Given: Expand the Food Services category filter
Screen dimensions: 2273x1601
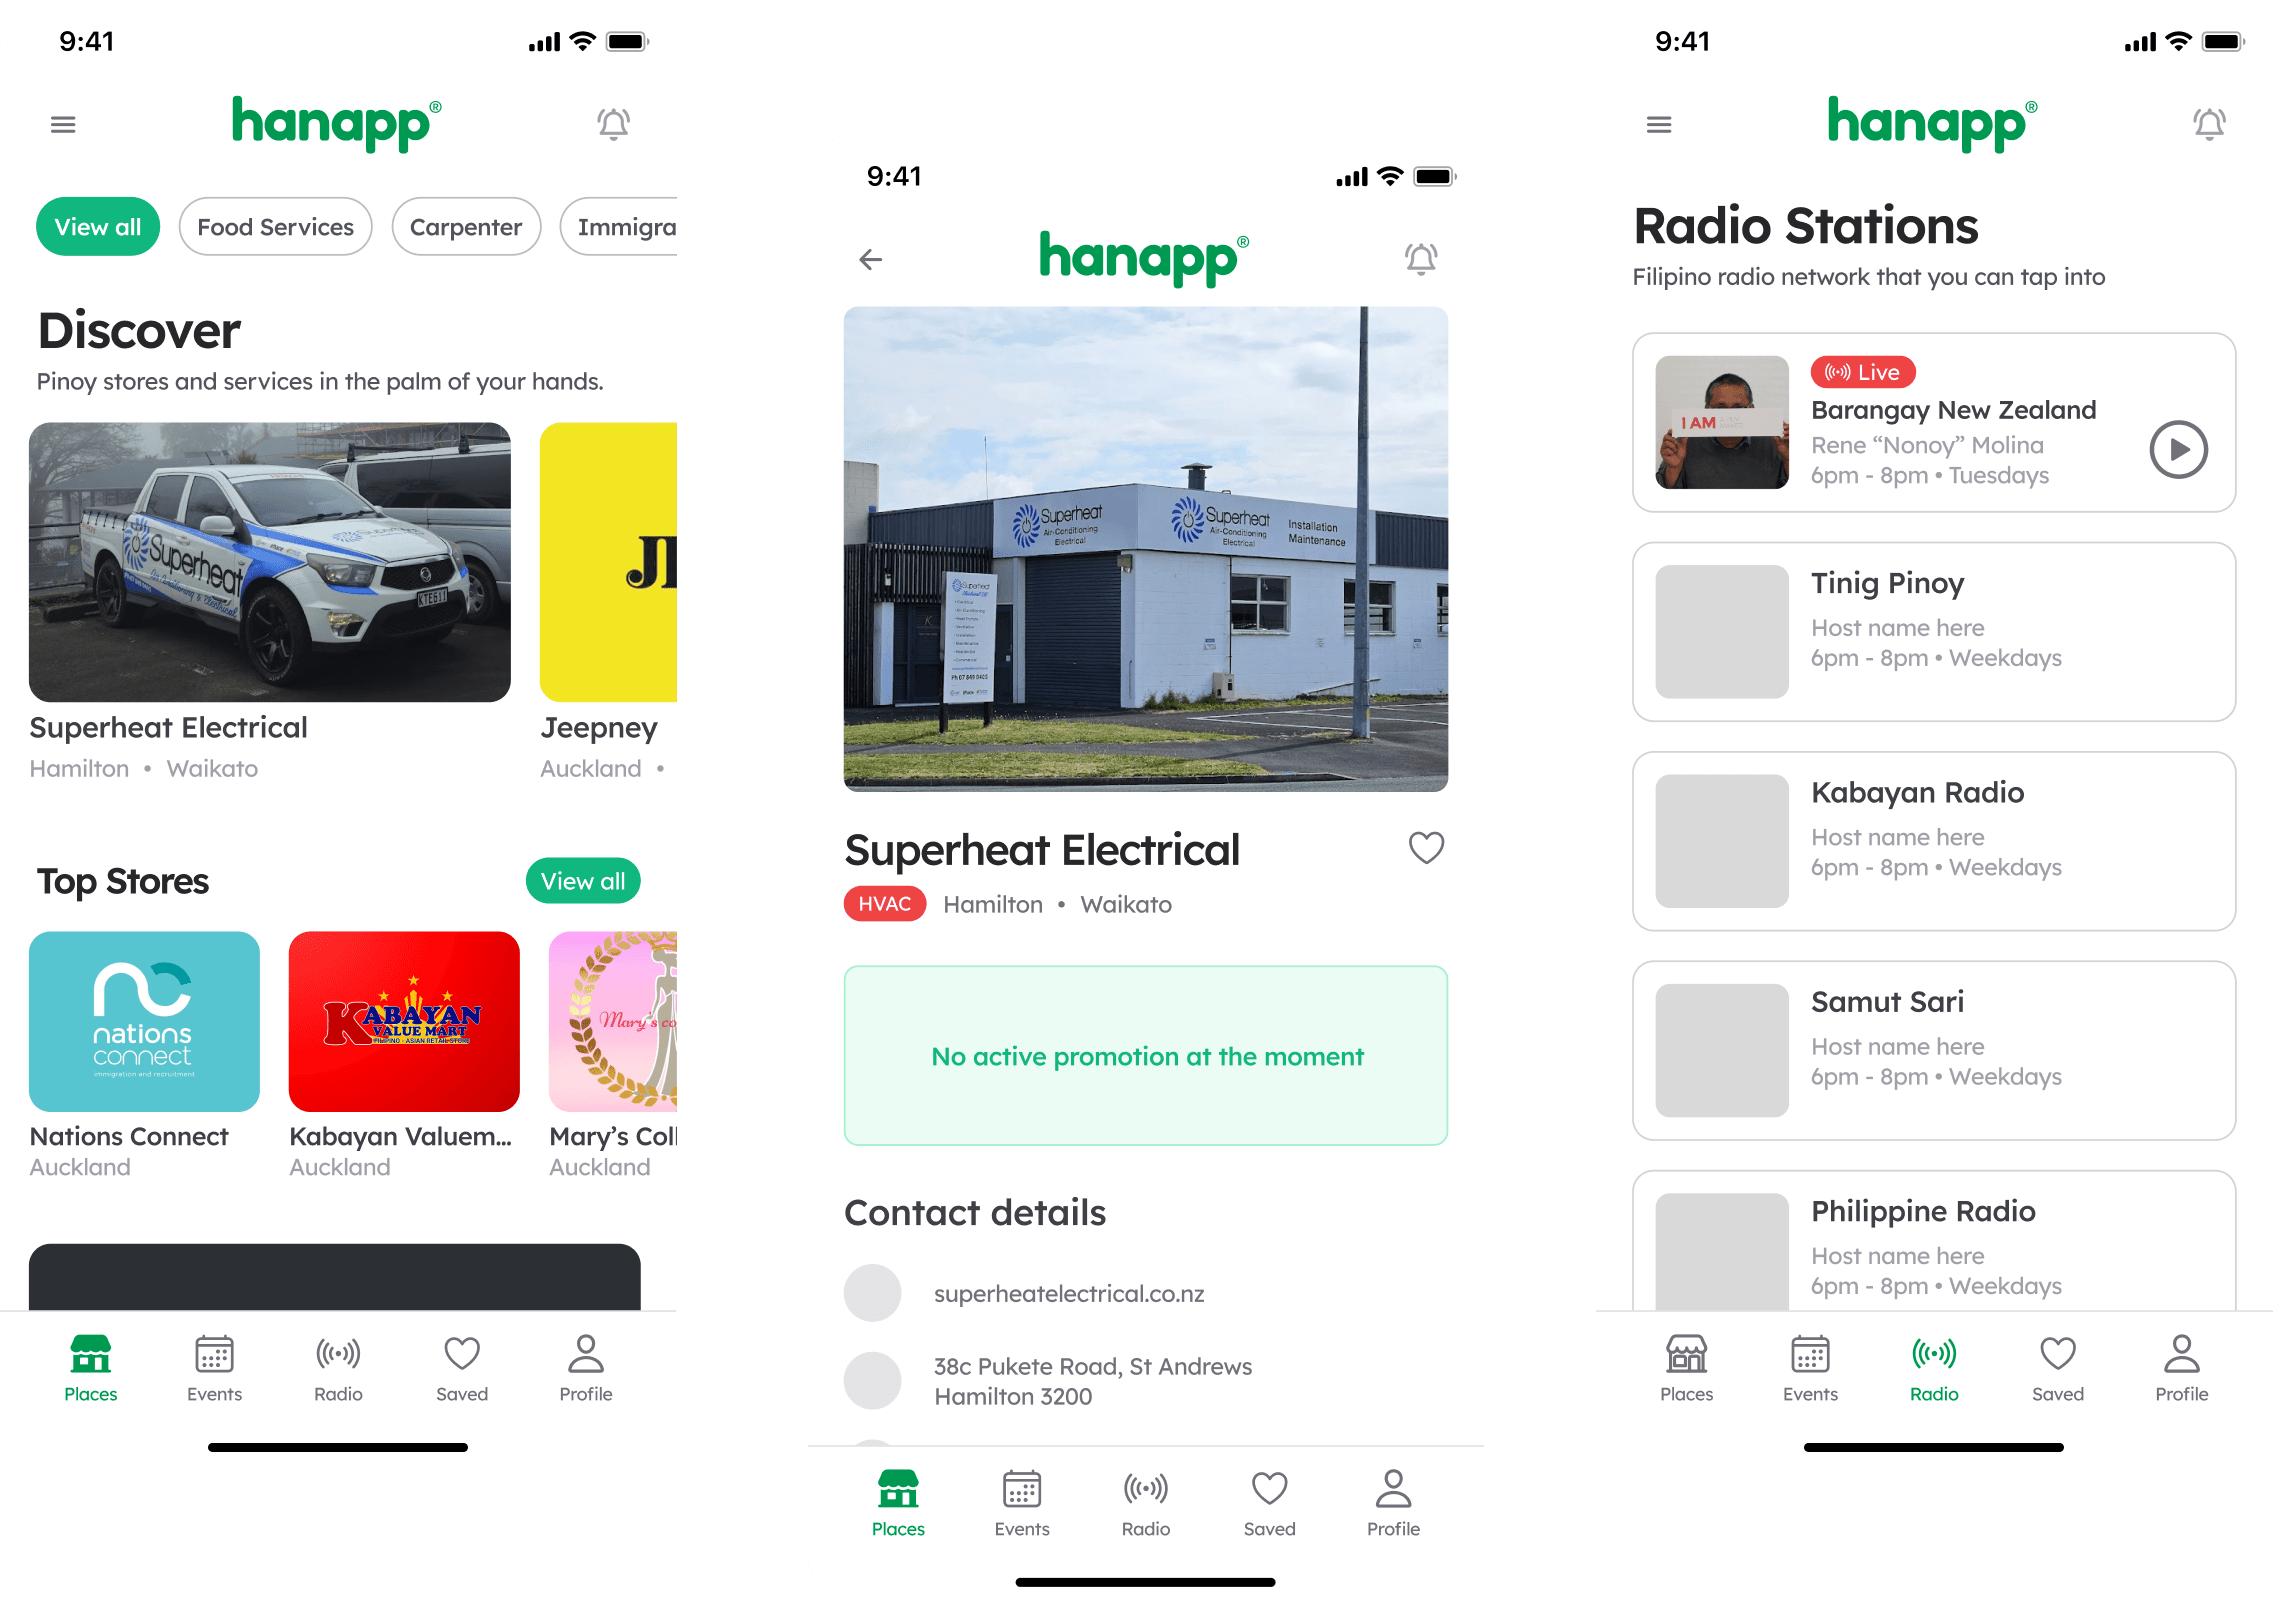Looking at the screenshot, I should pos(275,225).
